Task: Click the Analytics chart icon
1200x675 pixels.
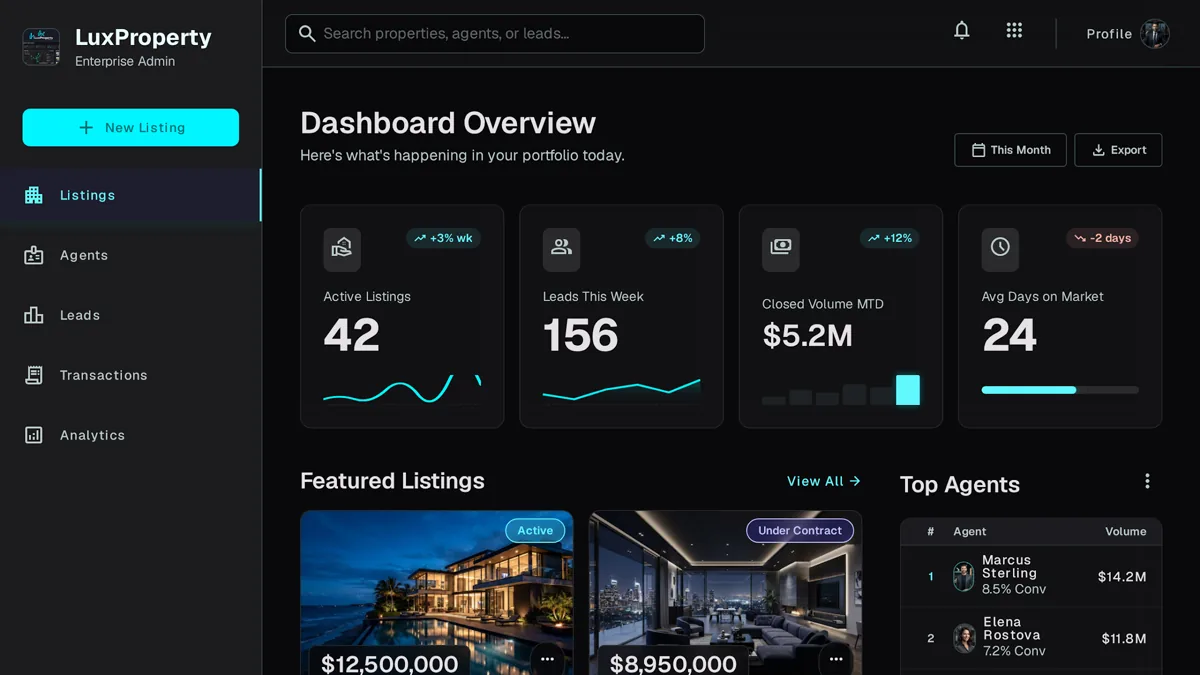Action: pos(34,435)
